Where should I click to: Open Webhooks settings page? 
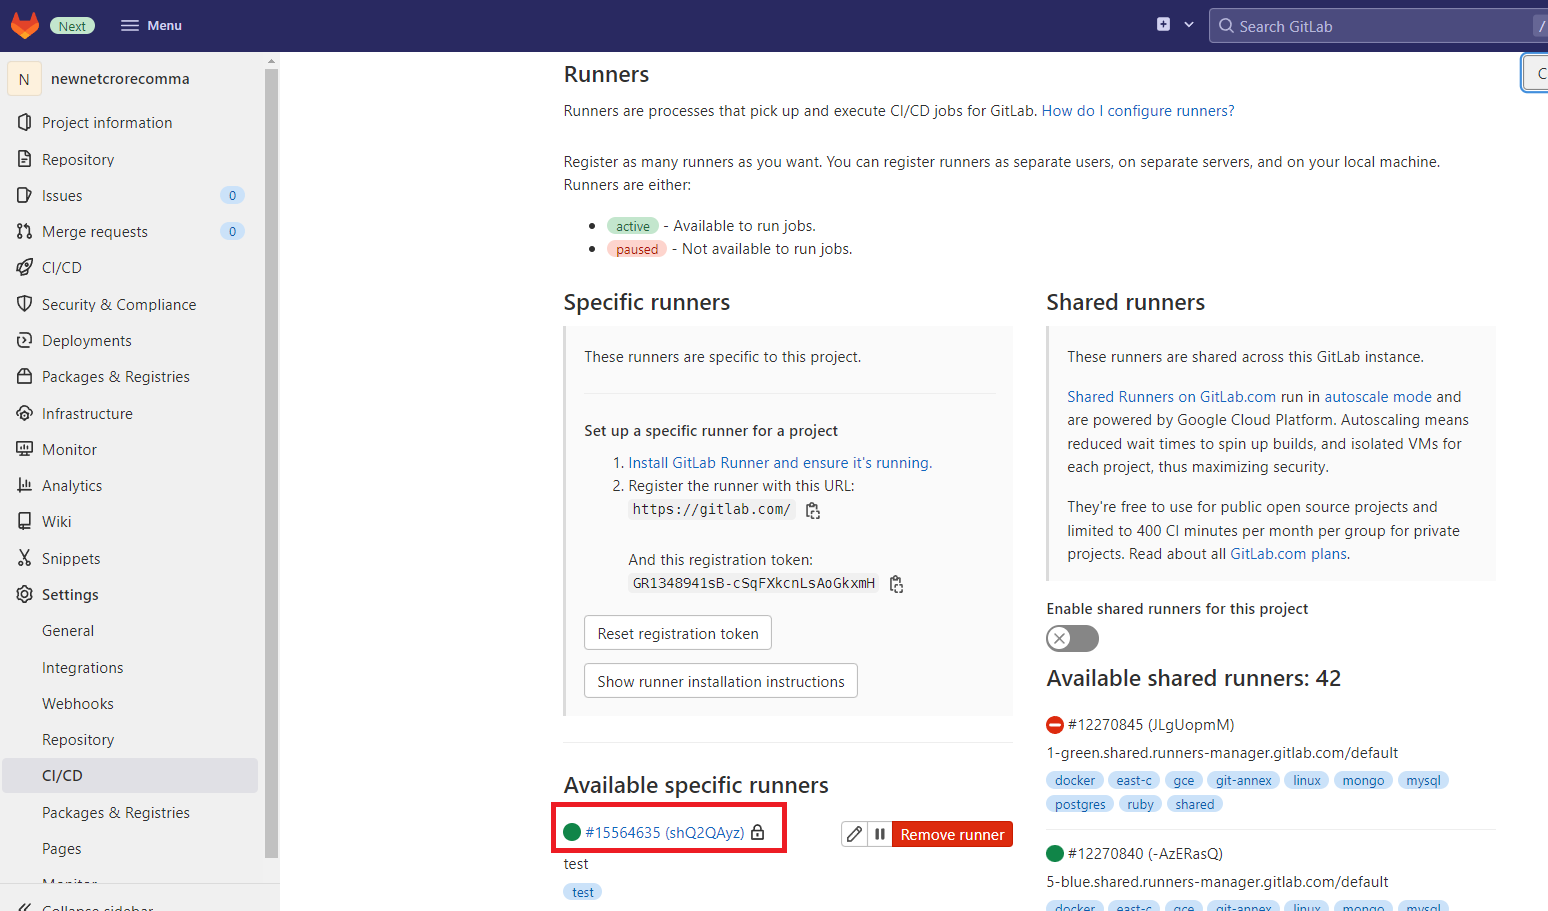coord(78,704)
